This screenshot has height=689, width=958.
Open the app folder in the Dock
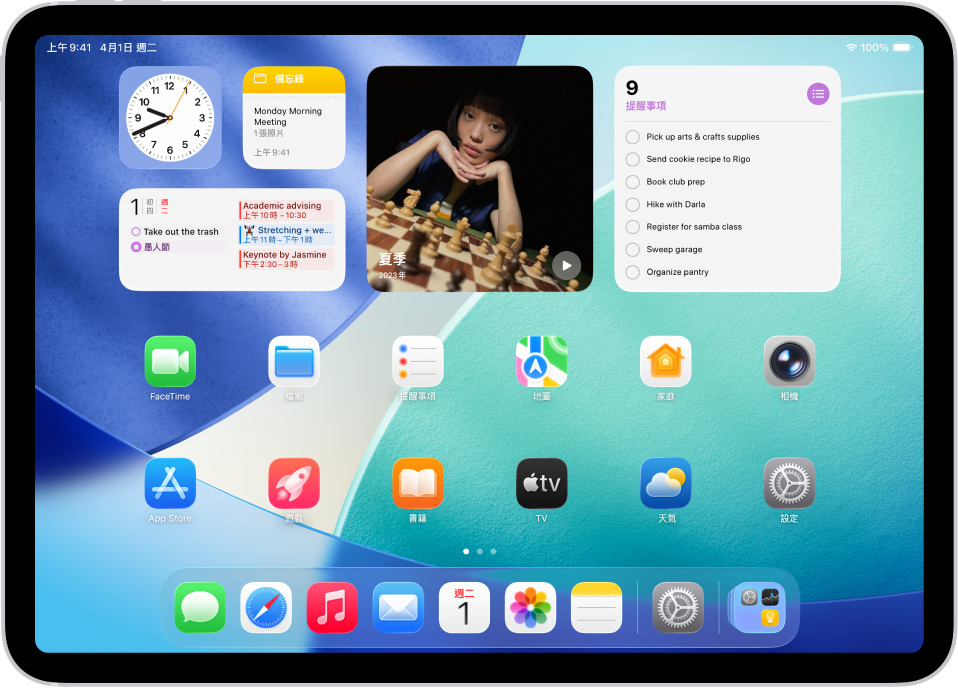[757, 607]
